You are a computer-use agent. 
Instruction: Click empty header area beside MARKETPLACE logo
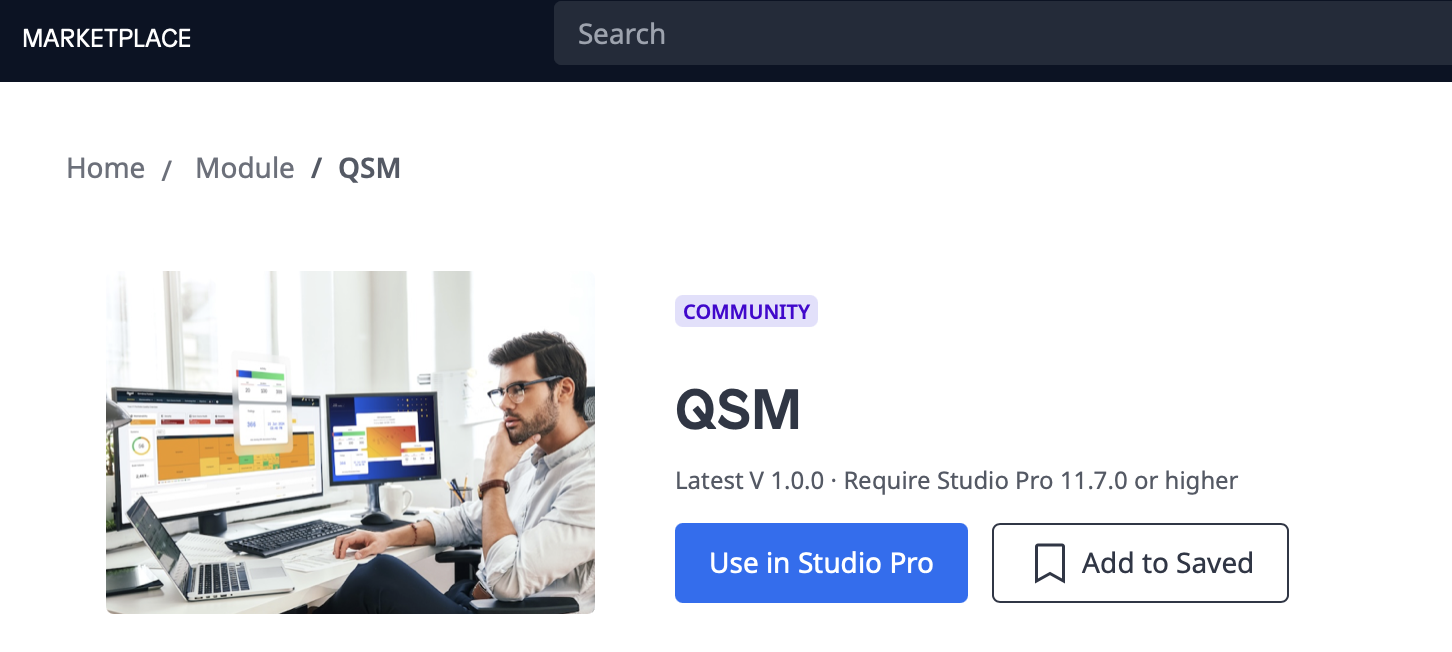click(x=372, y=38)
